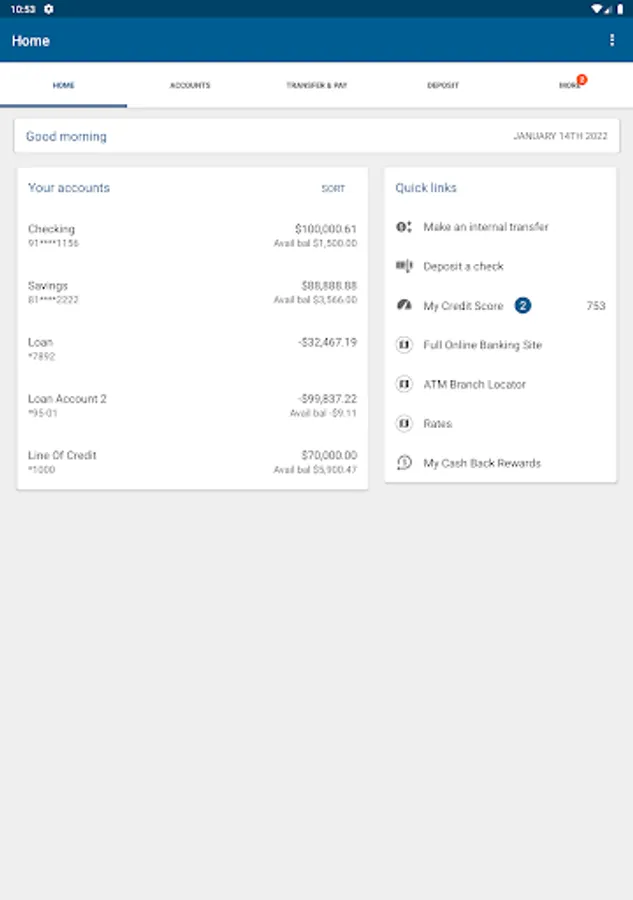Tap the deposit a check icon
The width and height of the screenshot is (633, 900).
[404, 266]
